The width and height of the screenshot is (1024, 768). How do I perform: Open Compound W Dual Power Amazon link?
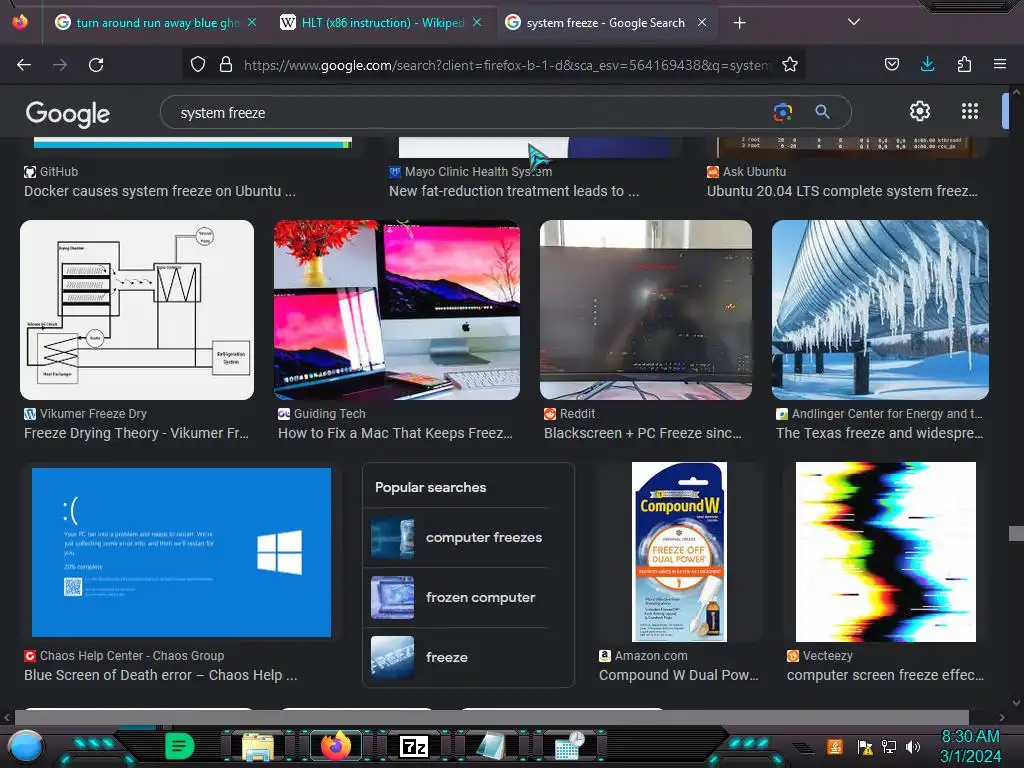679,675
